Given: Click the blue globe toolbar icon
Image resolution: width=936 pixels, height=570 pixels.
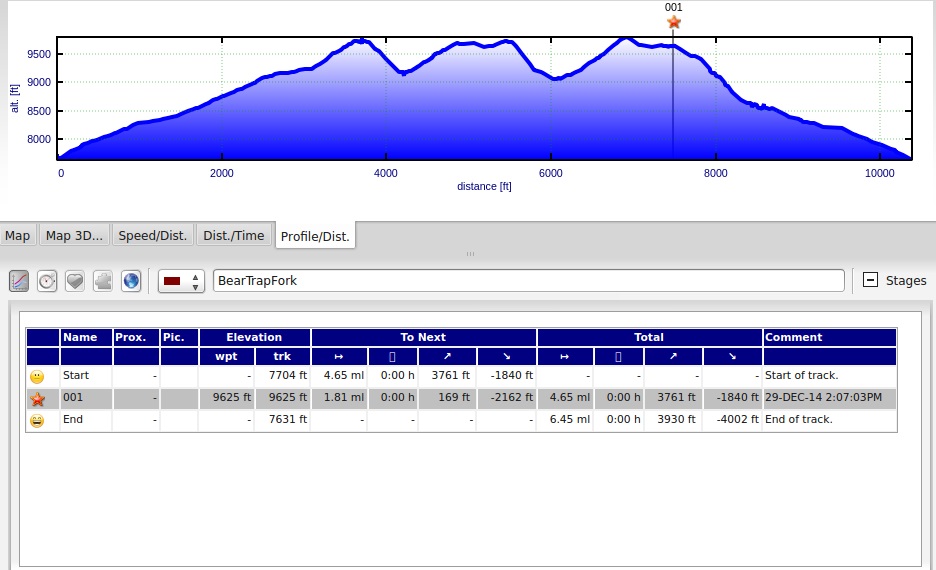Looking at the screenshot, I should point(131,281).
